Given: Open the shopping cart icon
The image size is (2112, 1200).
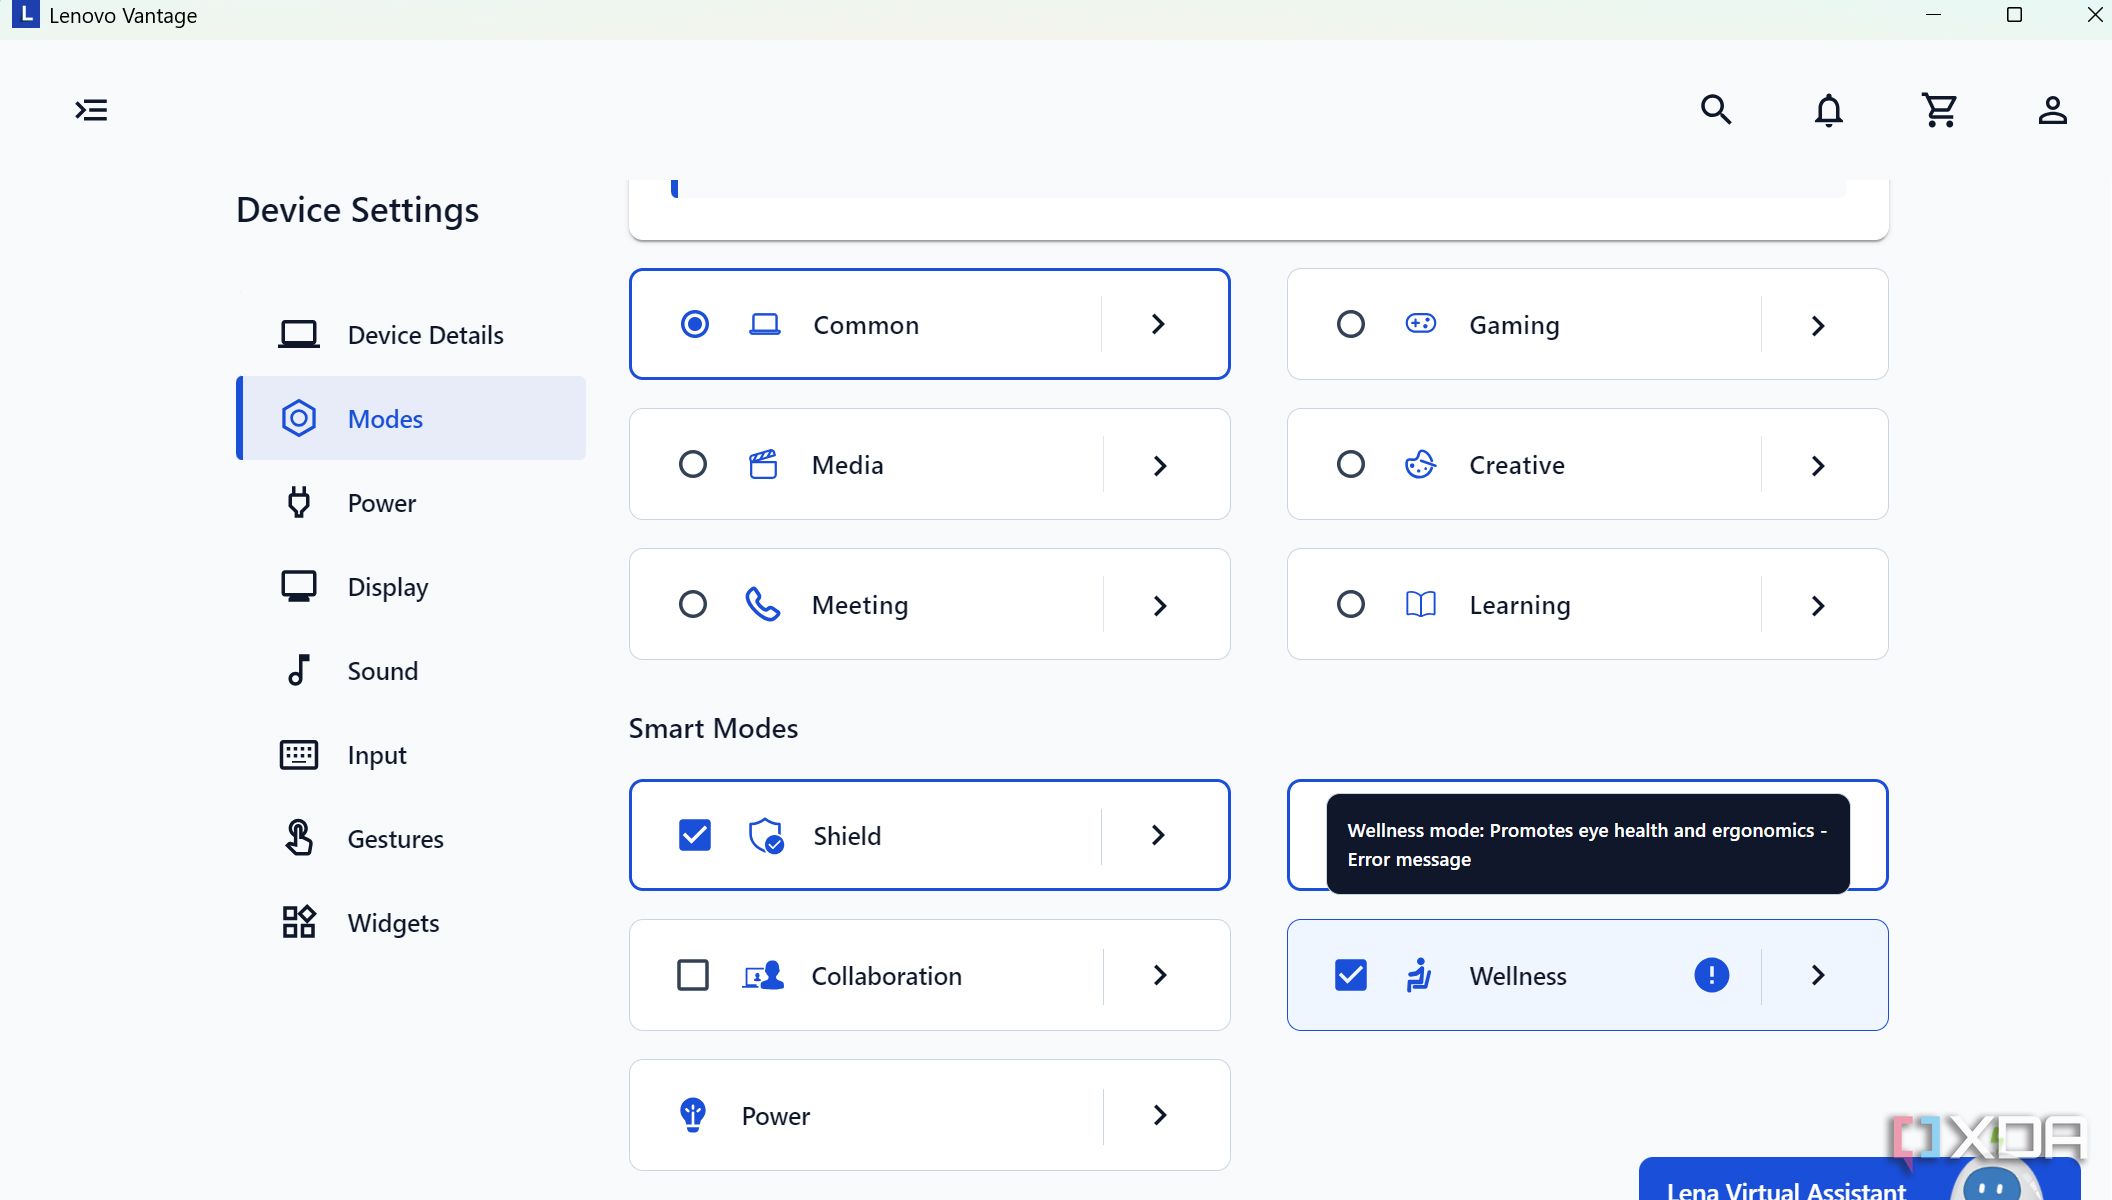Looking at the screenshot, I should [x=1939, y=110].
